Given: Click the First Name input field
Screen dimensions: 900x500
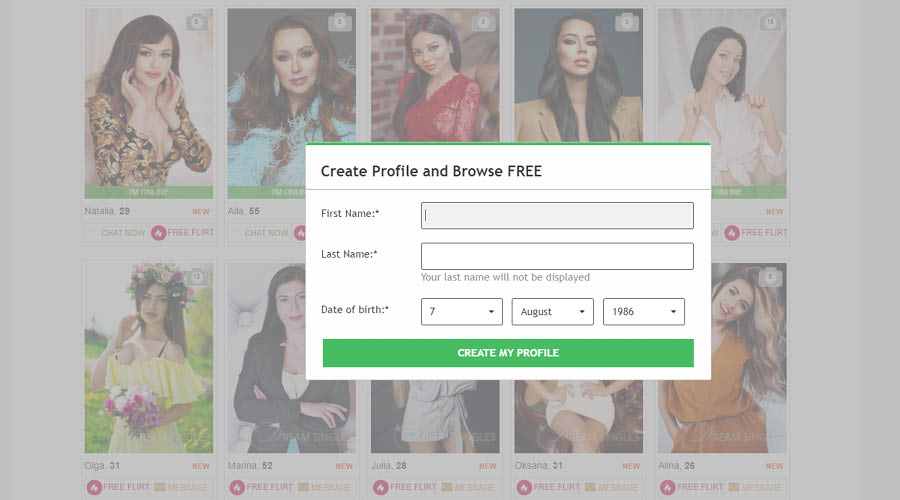Looking at the screenshot, I should click(x=557, y=215).
